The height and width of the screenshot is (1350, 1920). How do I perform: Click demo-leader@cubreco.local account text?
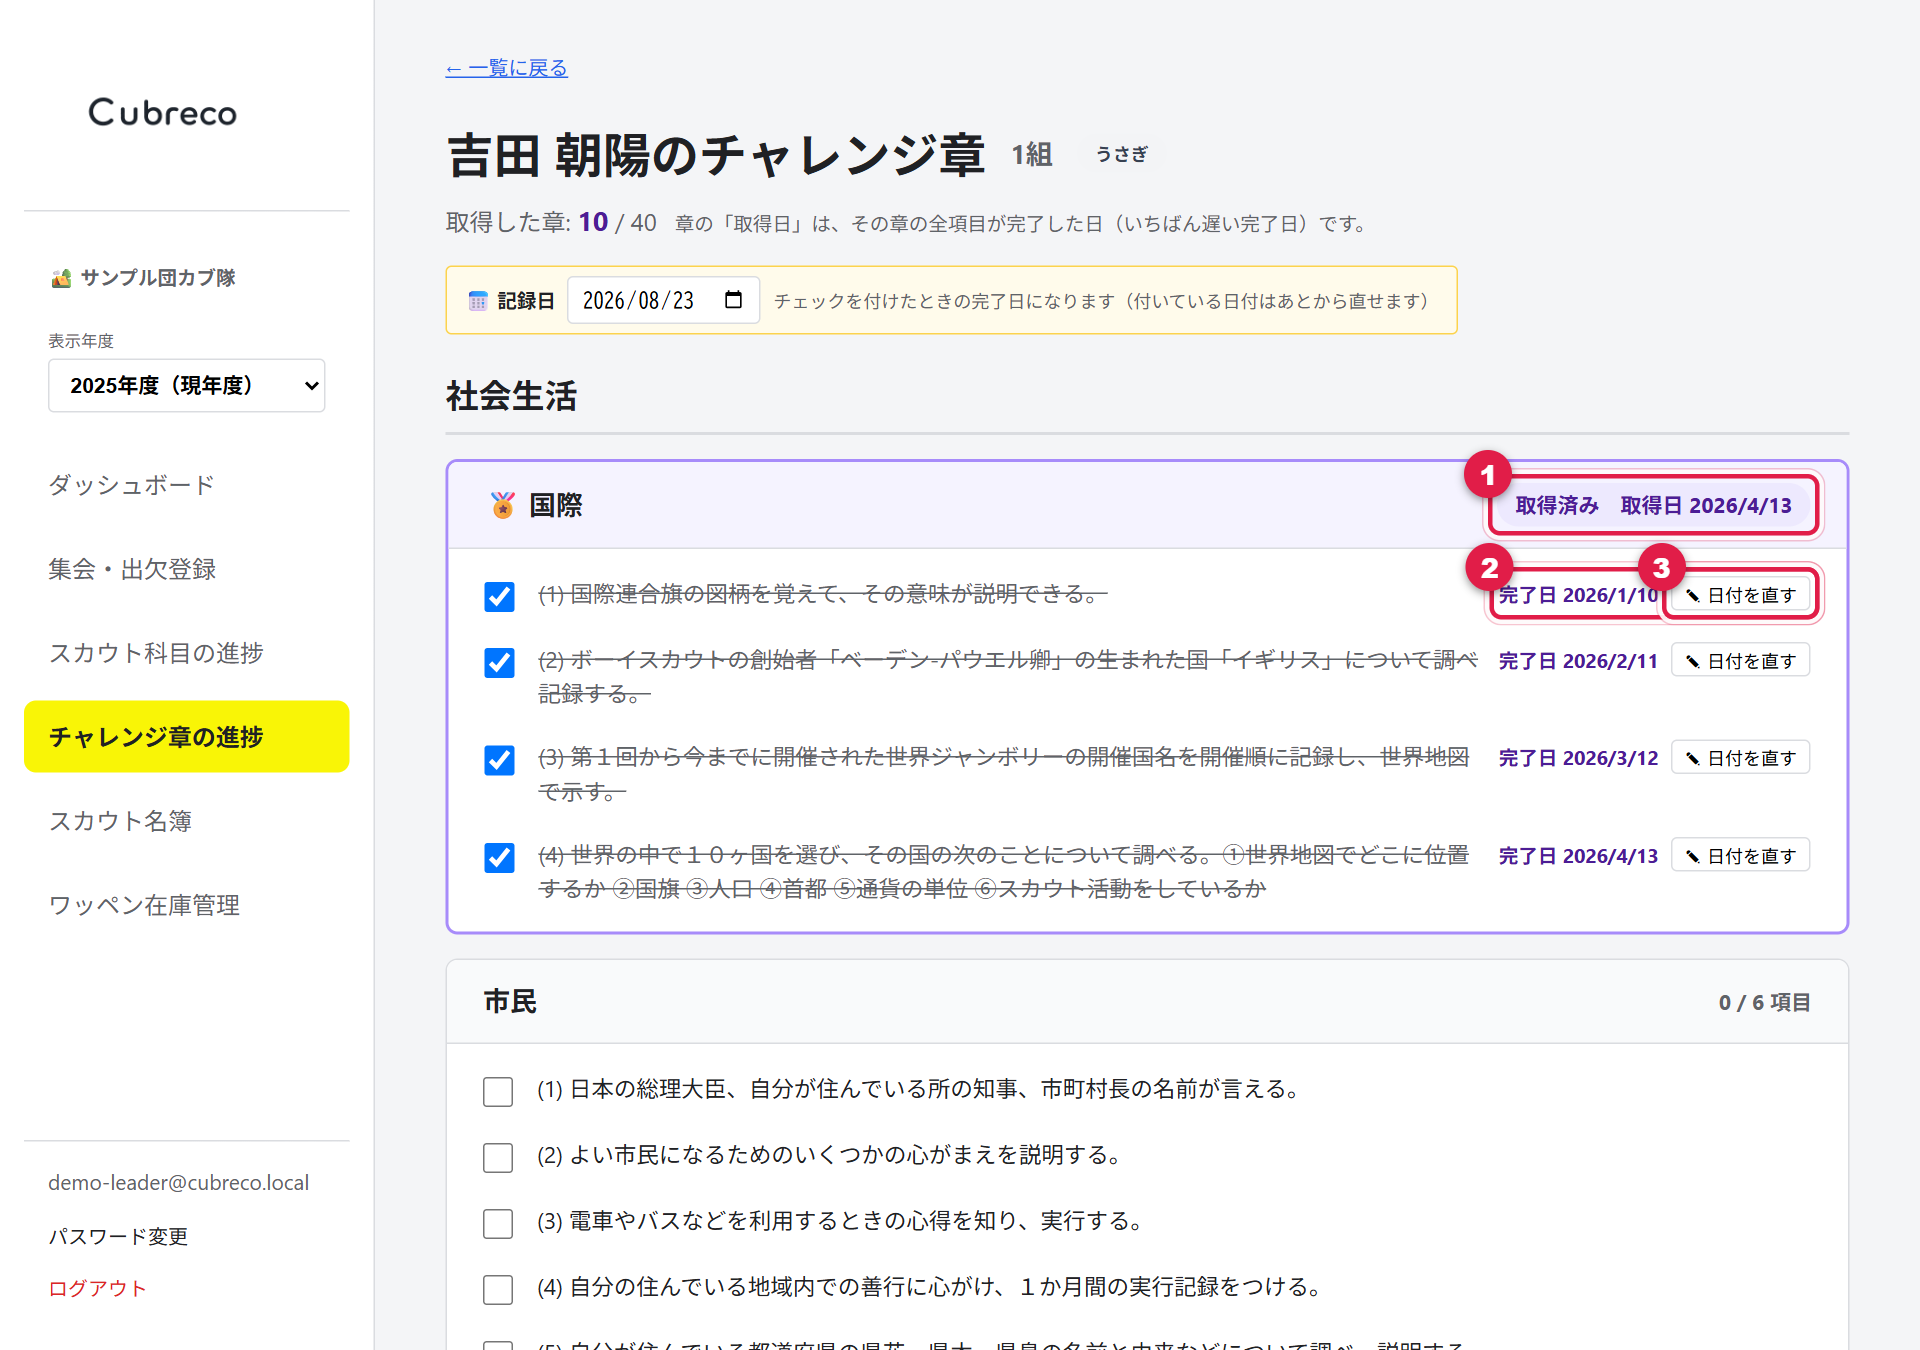tap(179, 1182)
